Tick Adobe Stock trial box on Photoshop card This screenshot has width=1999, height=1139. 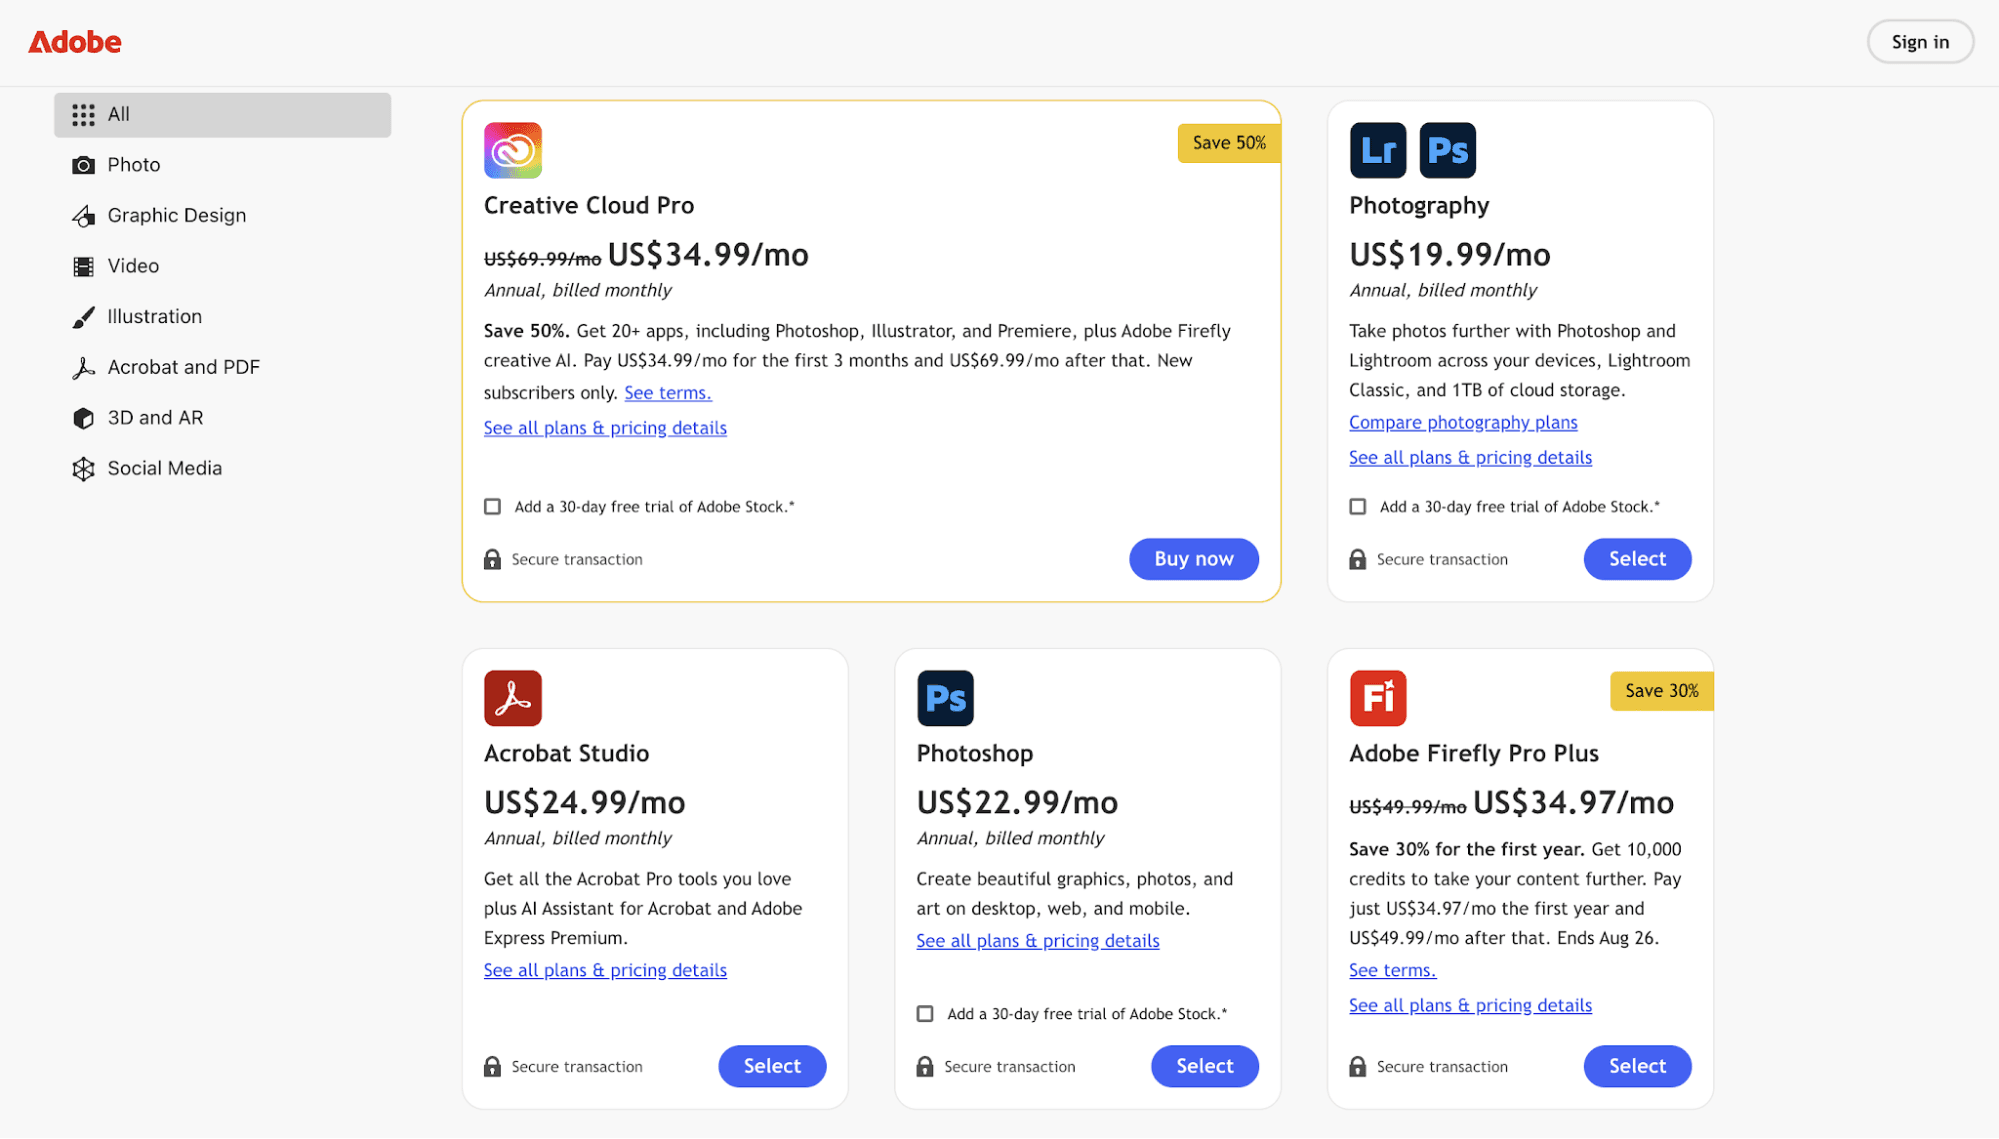click(925, 1014)
